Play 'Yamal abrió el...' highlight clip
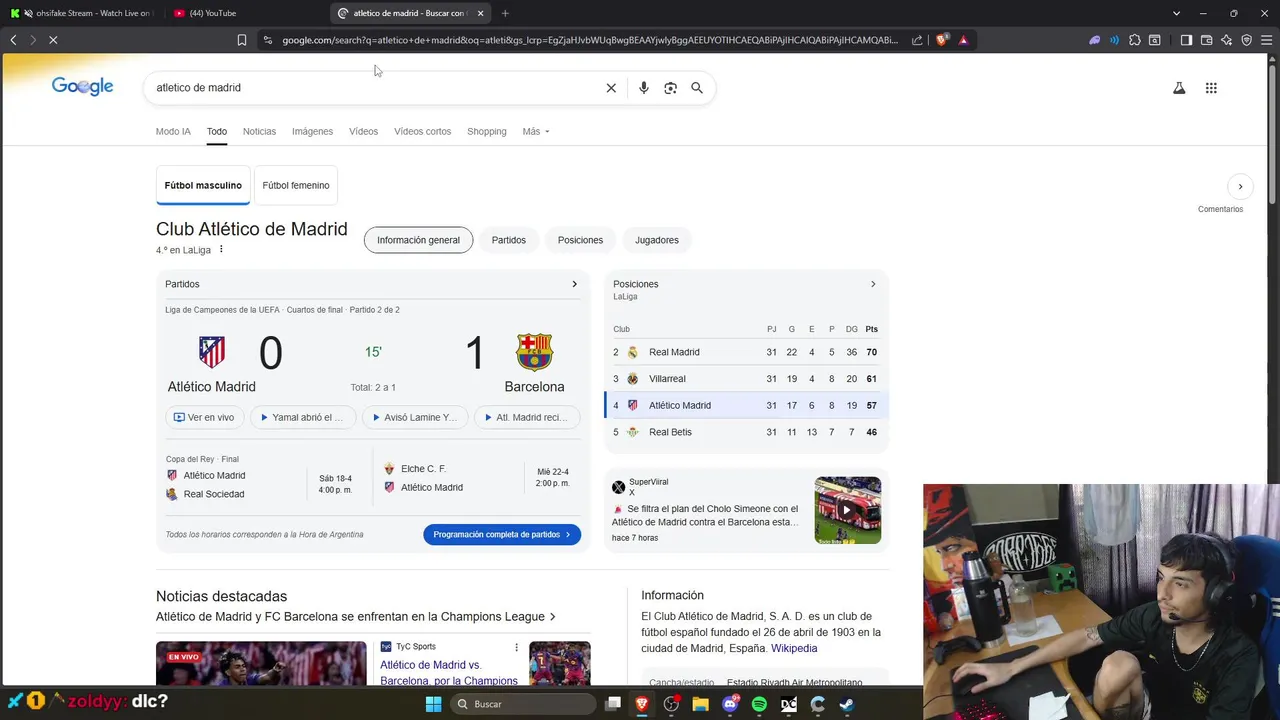The width and height of the screenshot is (1280, 720). click(302, 417)
